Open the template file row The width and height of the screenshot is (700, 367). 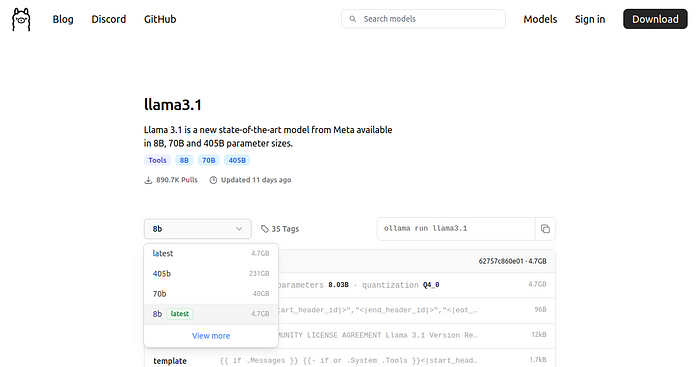350,360
